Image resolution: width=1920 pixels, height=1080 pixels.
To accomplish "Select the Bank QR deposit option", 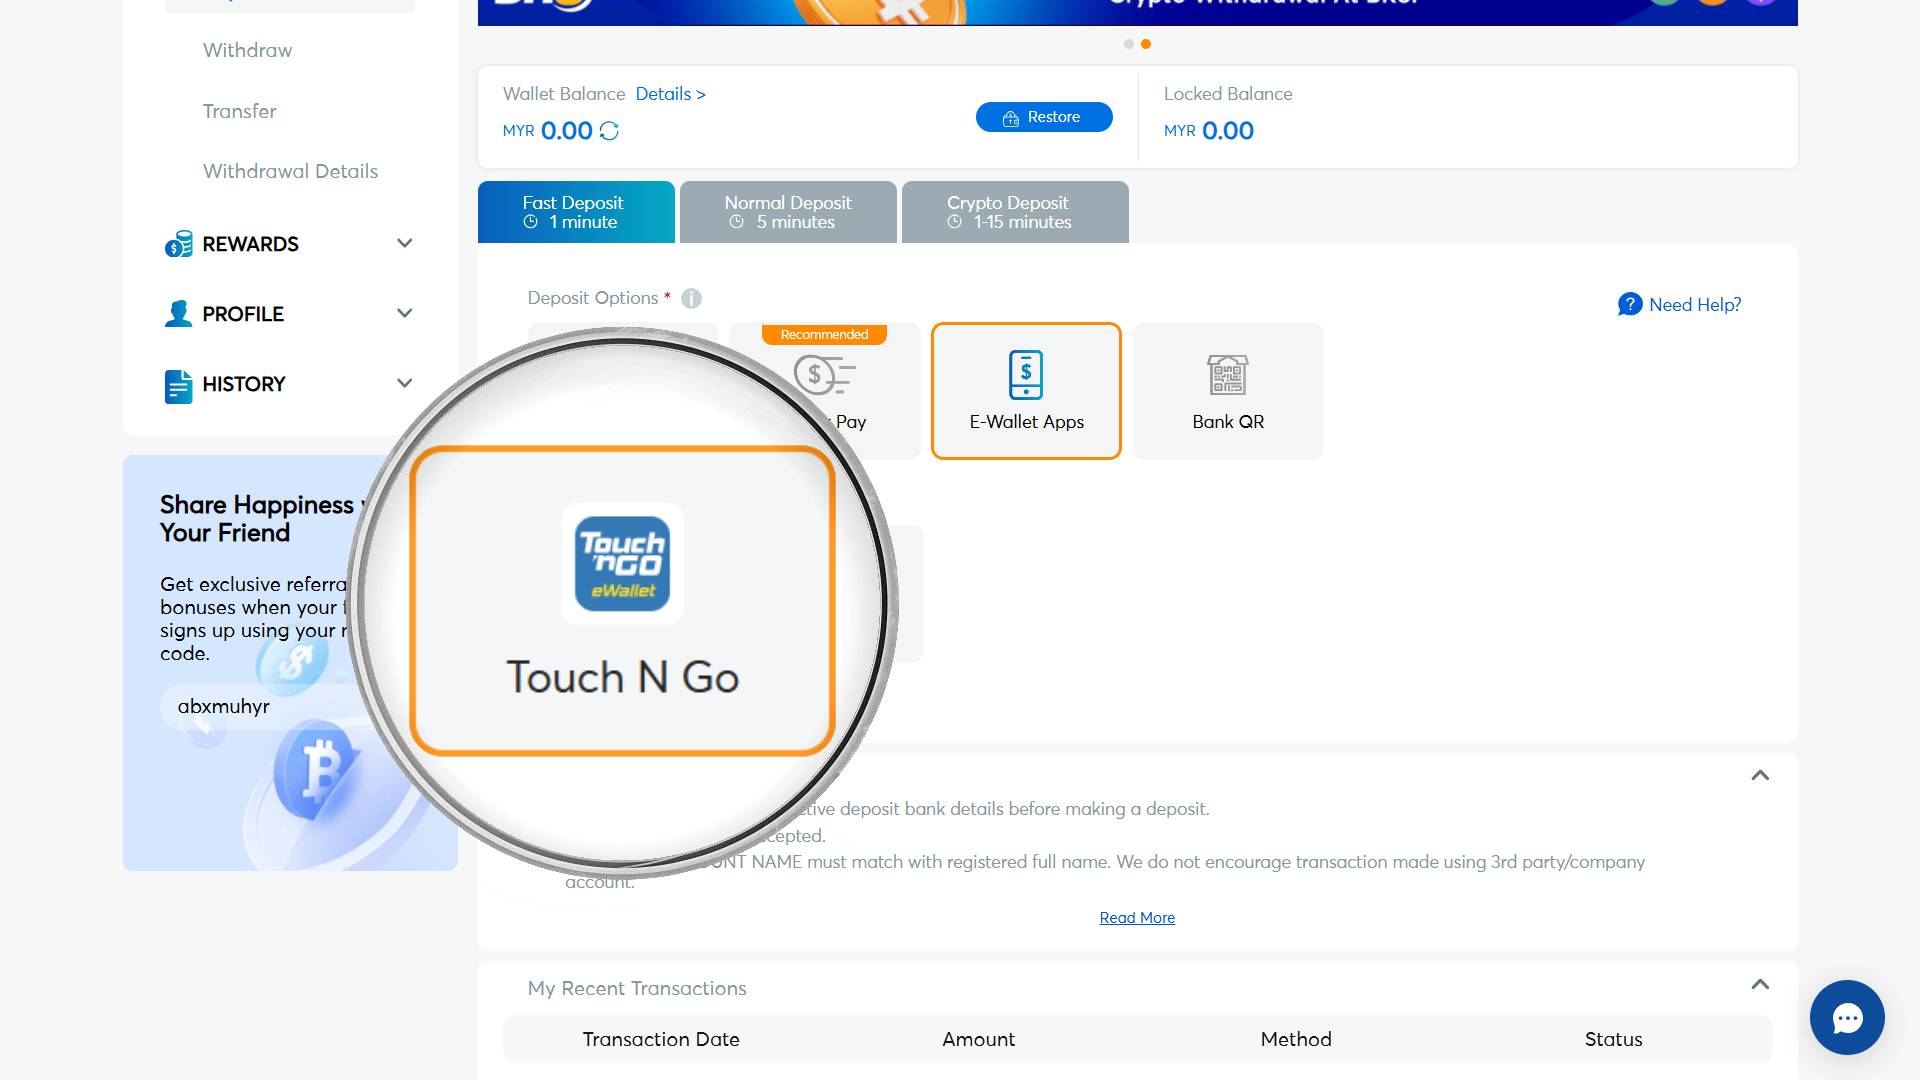I will (1228, 391).
